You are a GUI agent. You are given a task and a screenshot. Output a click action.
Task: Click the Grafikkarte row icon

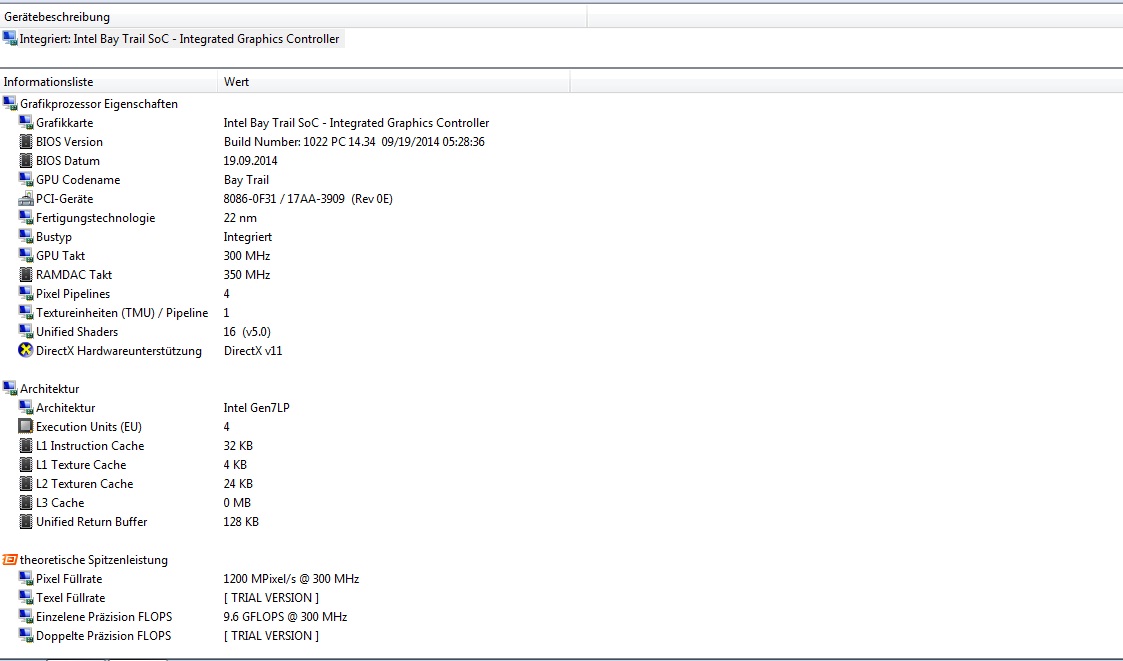pos(26,122)
